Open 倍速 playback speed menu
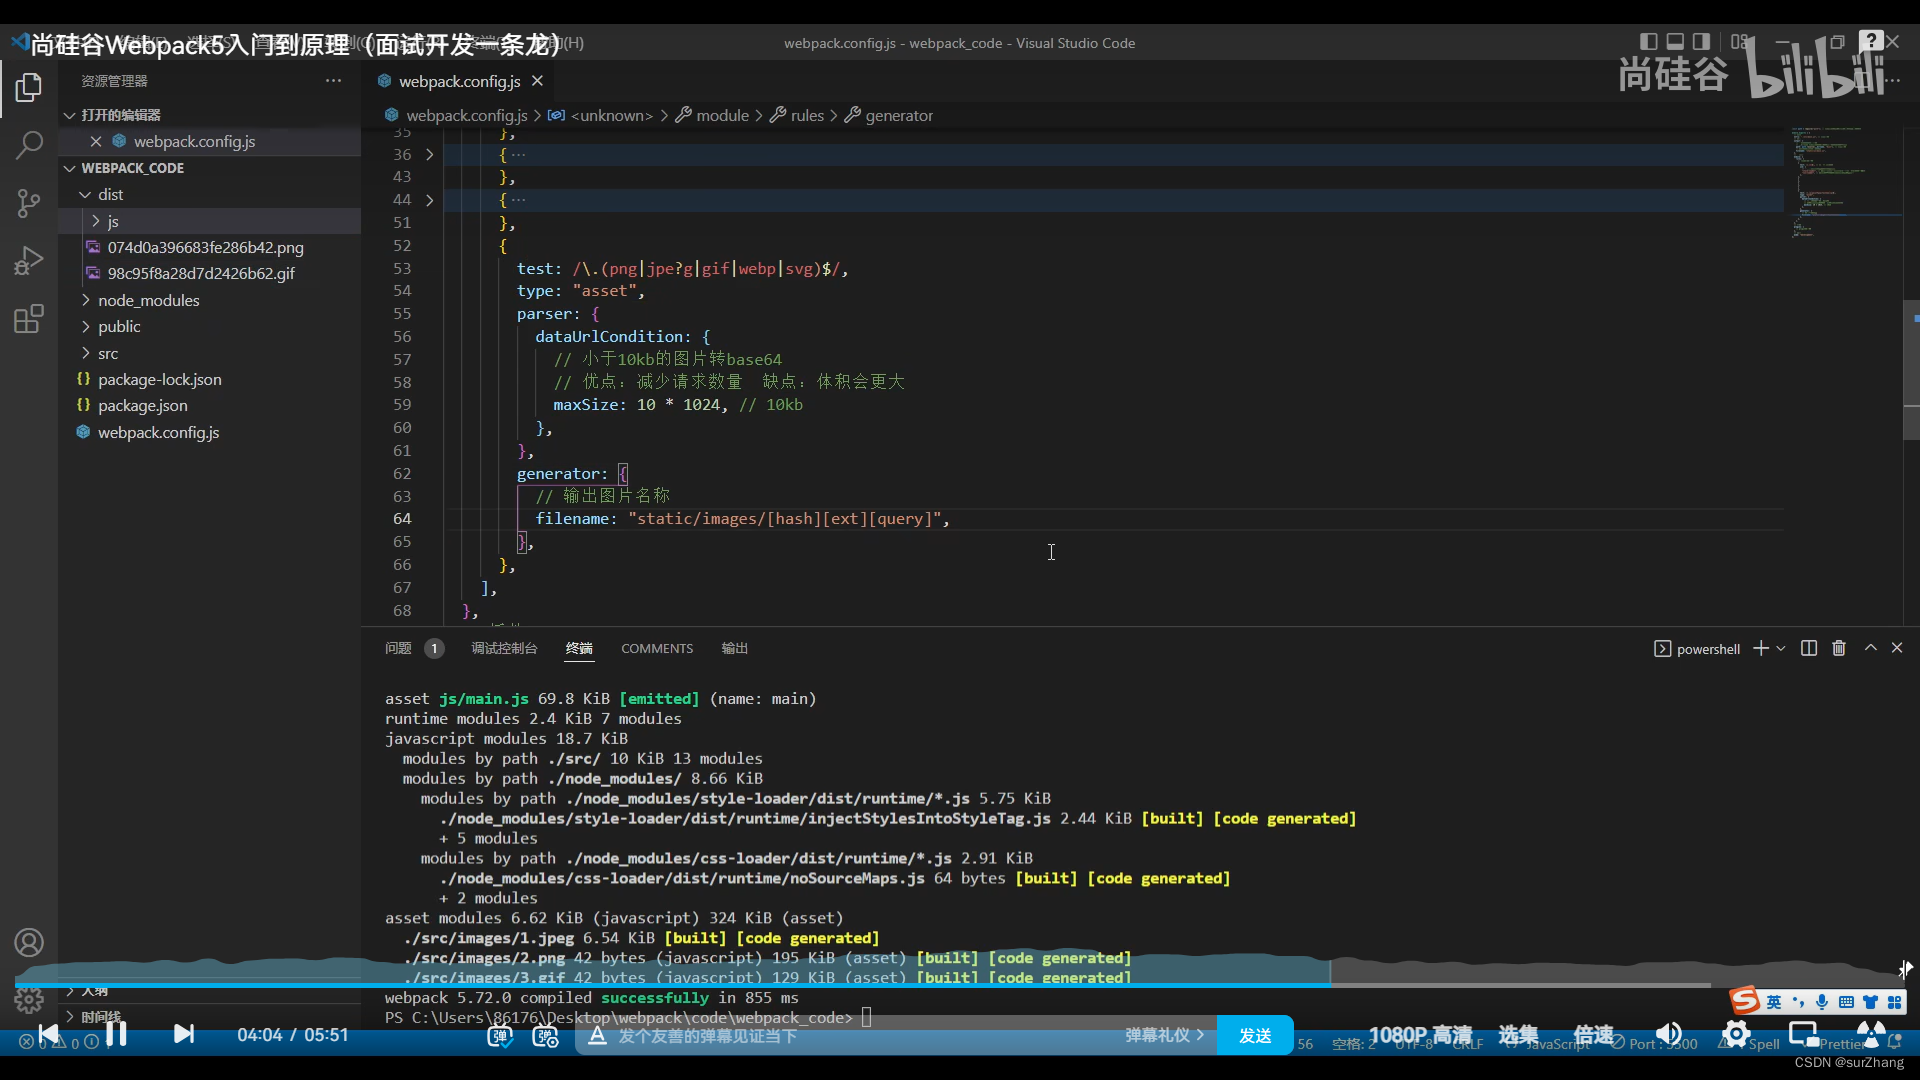Image resolution: width=1920 pixels, height=1080 pixels. pyautogui.click(x=1594, y=1035)
